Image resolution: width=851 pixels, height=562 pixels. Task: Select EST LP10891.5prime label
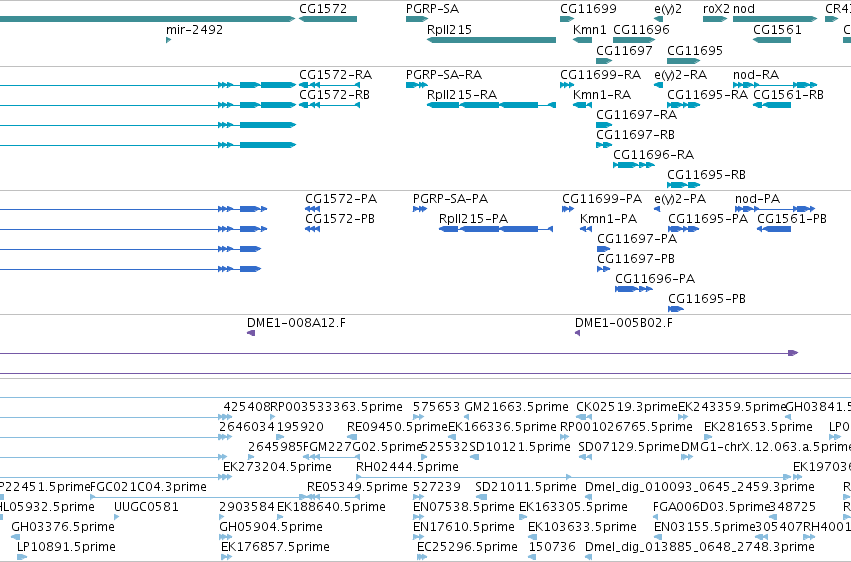pos(66,547)
